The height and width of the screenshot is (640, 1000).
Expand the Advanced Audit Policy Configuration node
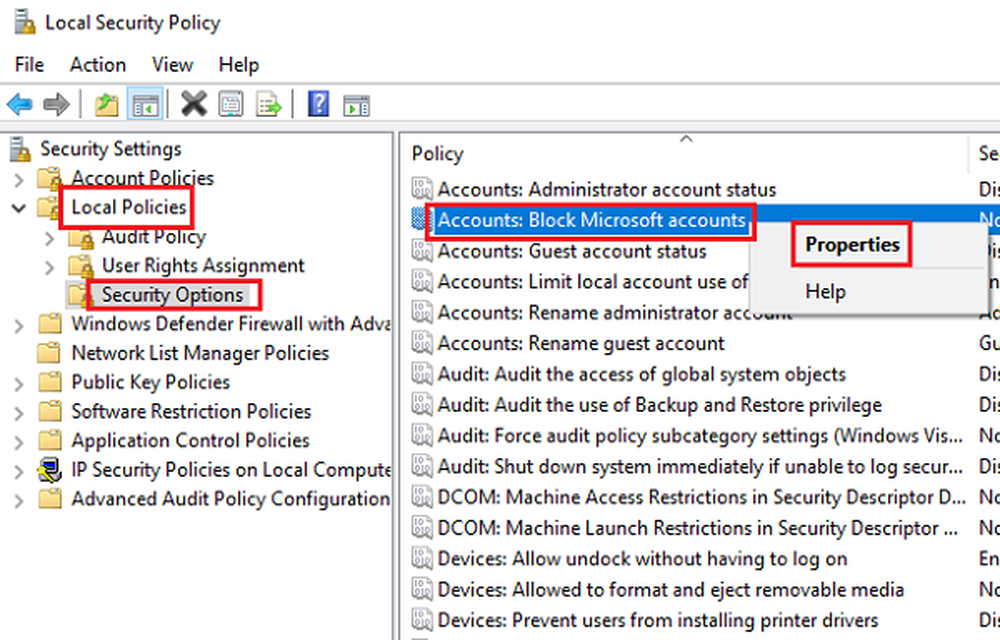point(19,500)
